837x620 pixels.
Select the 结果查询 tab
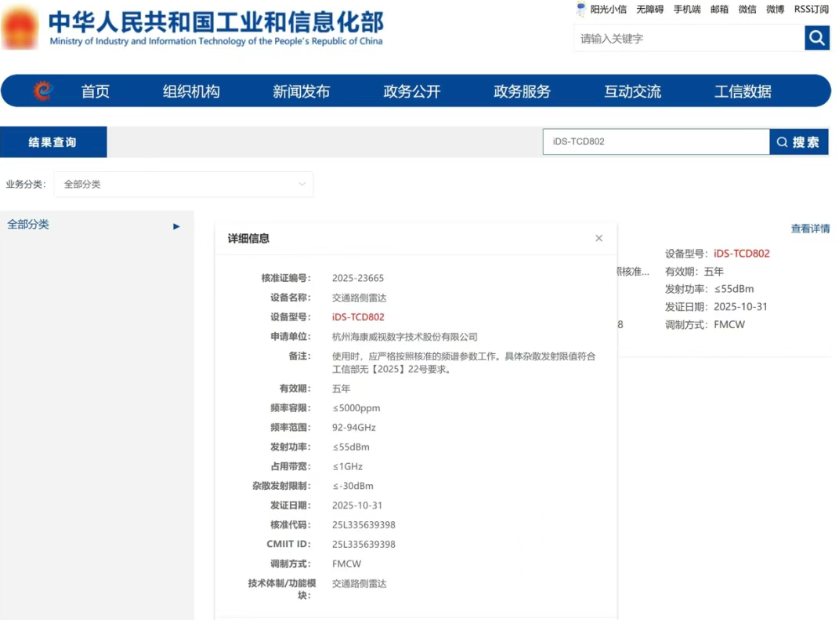[x=53, y=142]
